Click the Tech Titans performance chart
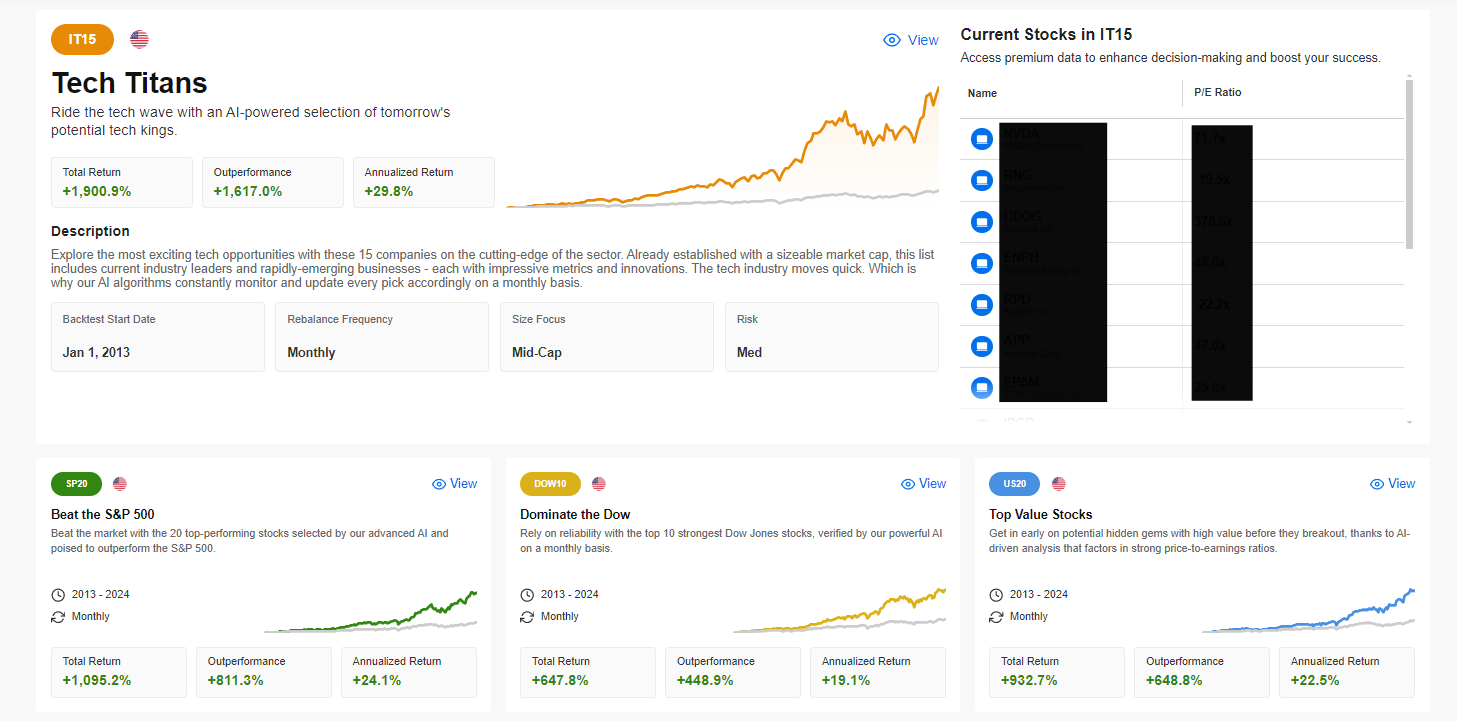The height and width of the screenshot is (721, 1457). pyautogui.click(x=722, y=146)
